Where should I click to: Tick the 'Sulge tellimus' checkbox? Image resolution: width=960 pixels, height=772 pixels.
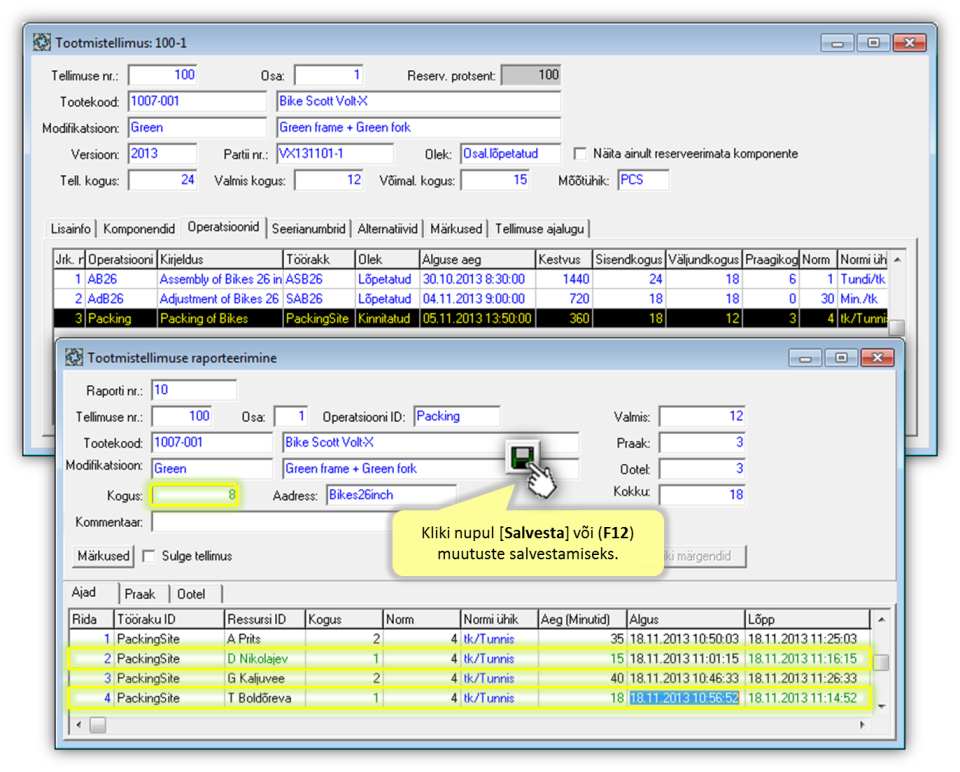pos(148,556)
